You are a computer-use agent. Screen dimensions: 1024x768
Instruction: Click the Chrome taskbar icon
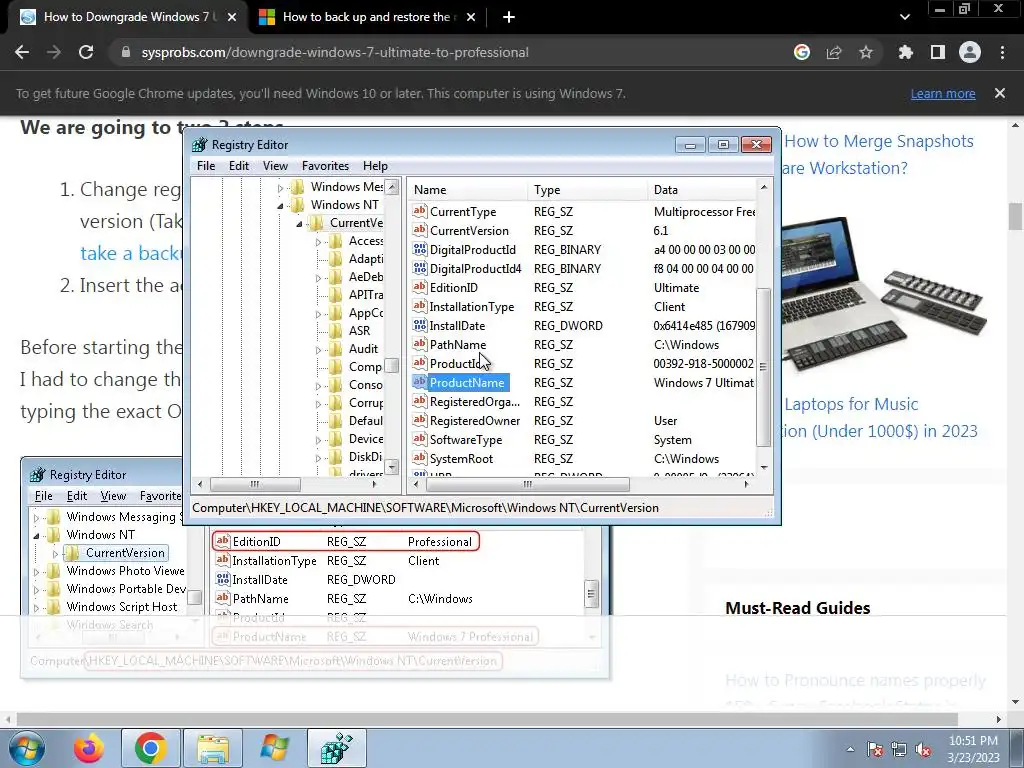[150, 748]
